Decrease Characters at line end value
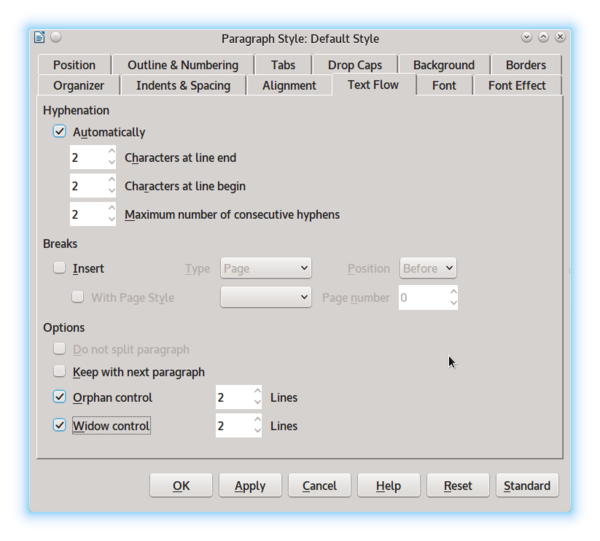The width and height of the screenshot is (600, 541). pos(112,163)
